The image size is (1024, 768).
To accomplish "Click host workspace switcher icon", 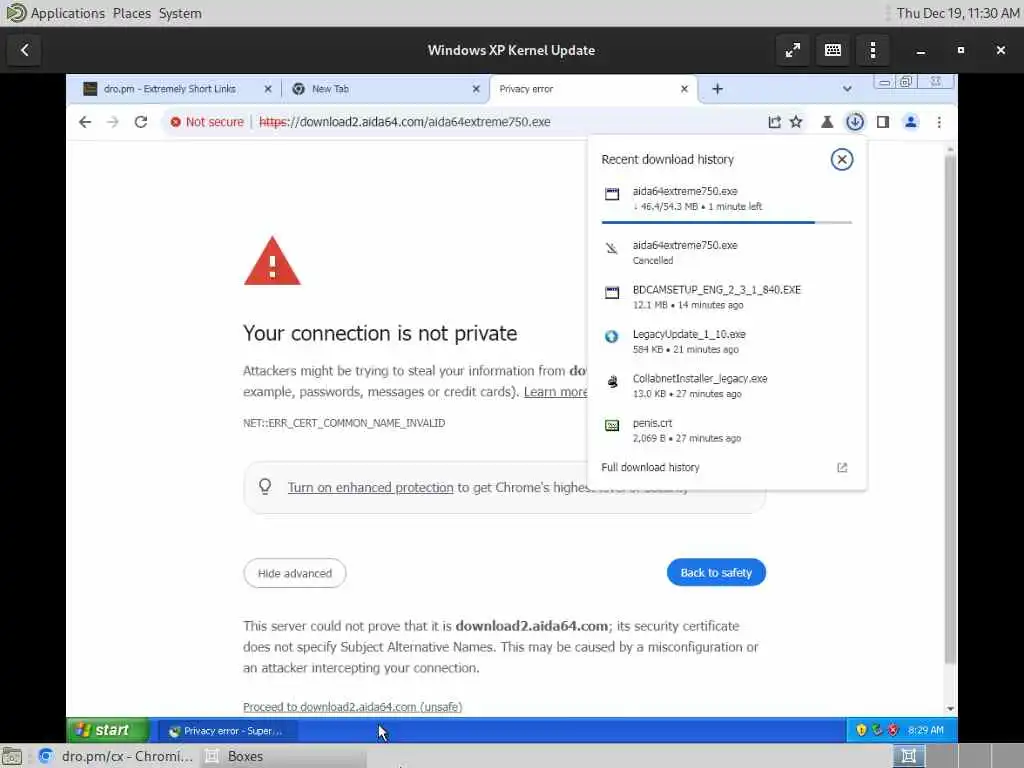I will [908, 756].
